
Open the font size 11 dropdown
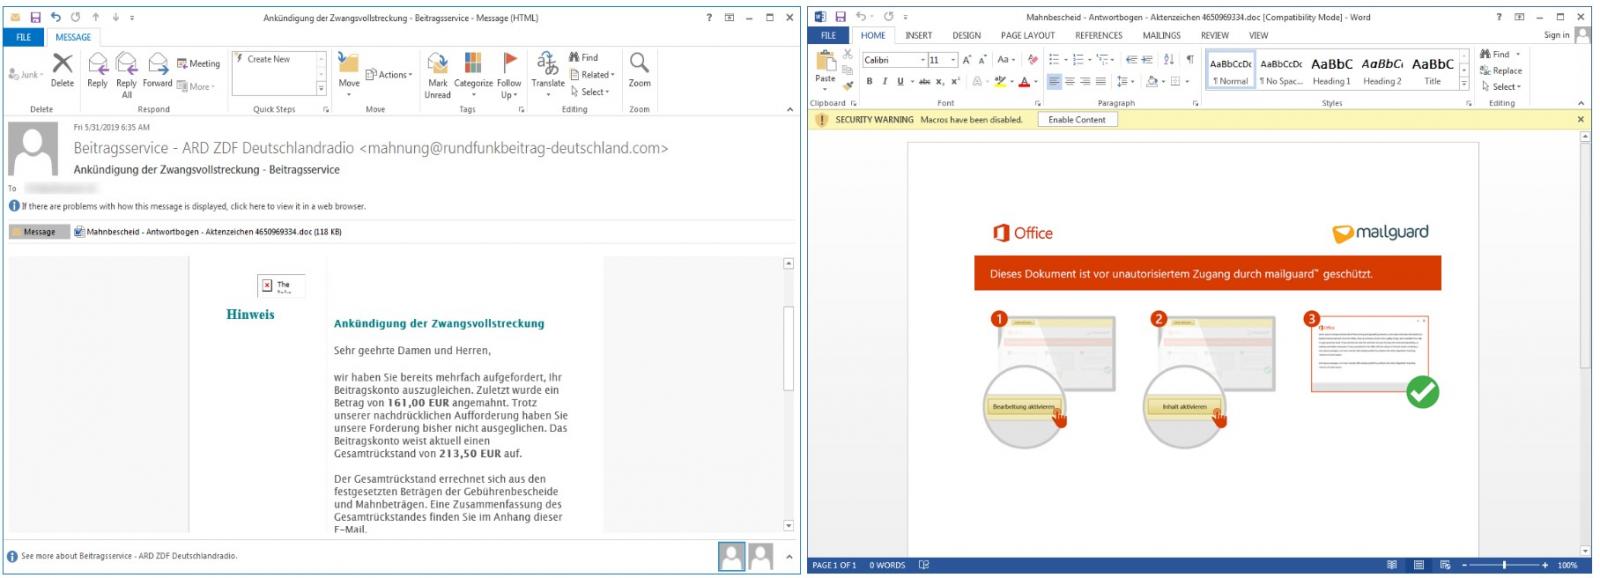tap(954, 60)
